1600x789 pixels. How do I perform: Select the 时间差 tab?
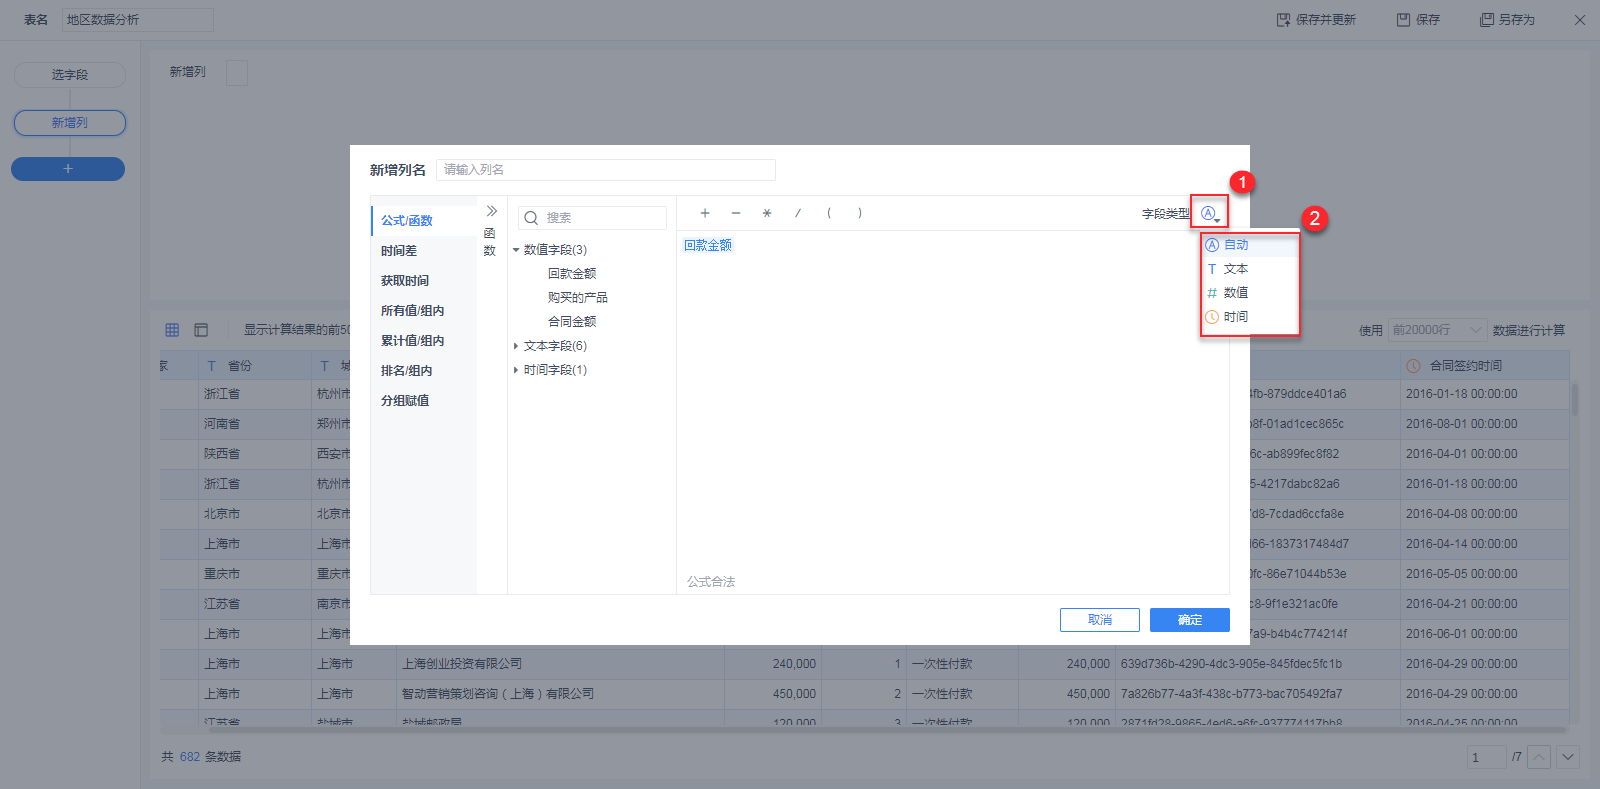point(423,251)
